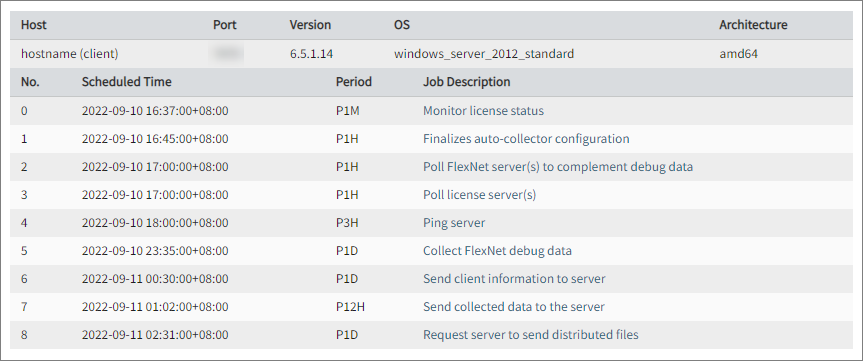
Task: Open Send collected data to the server job
Action: [x=514, y=307]
